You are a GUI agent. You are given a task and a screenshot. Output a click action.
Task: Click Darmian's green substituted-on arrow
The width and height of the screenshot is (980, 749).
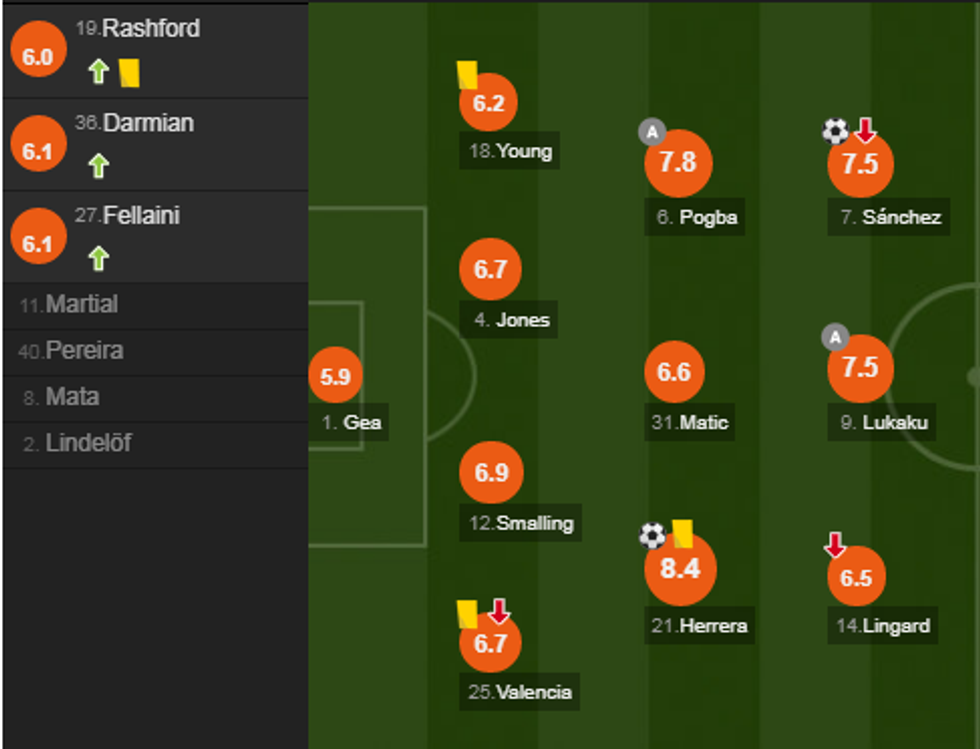[x=98, y=165]
